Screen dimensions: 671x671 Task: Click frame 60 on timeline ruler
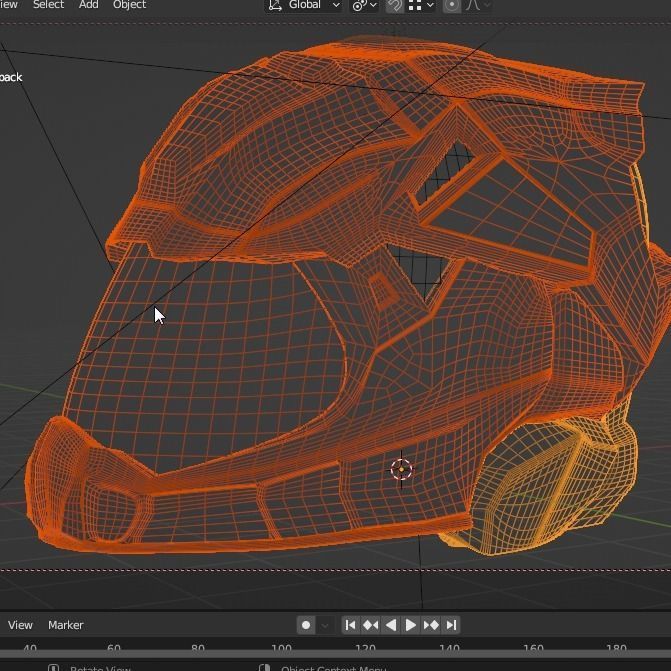click(x=114, y=649)
